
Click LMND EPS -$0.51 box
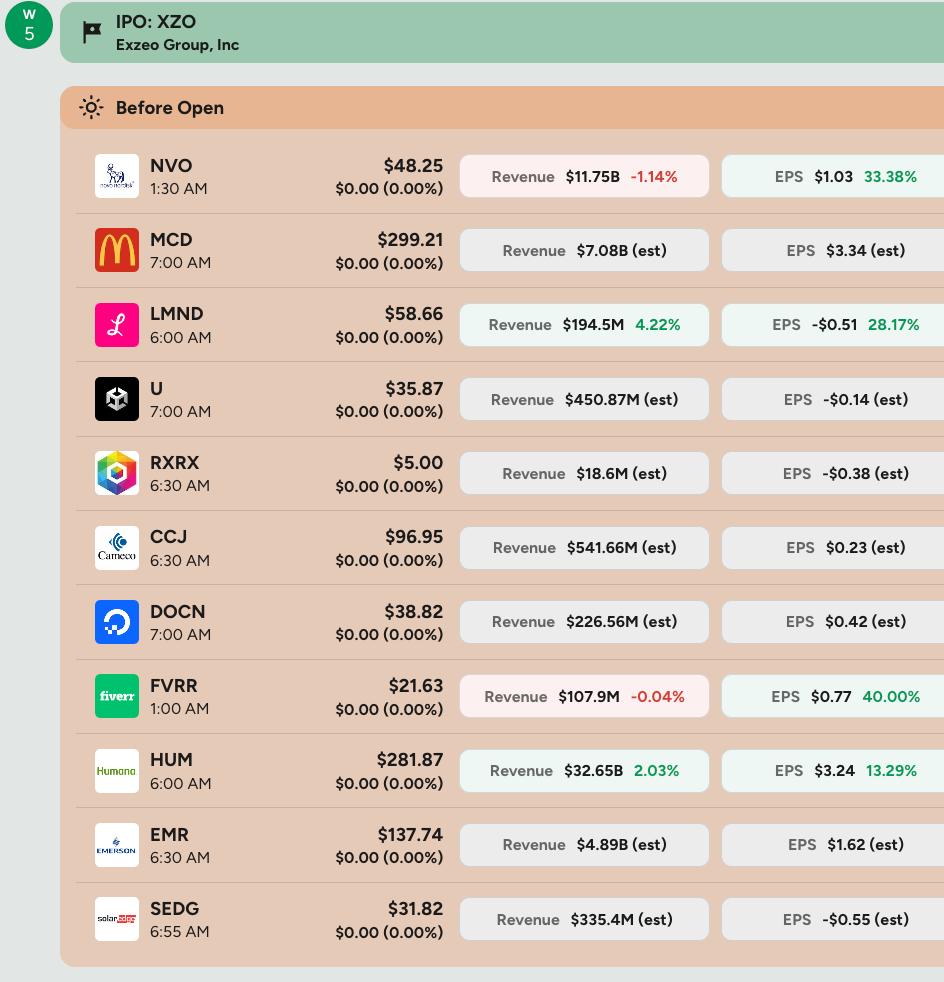click(x=833, y=325)
